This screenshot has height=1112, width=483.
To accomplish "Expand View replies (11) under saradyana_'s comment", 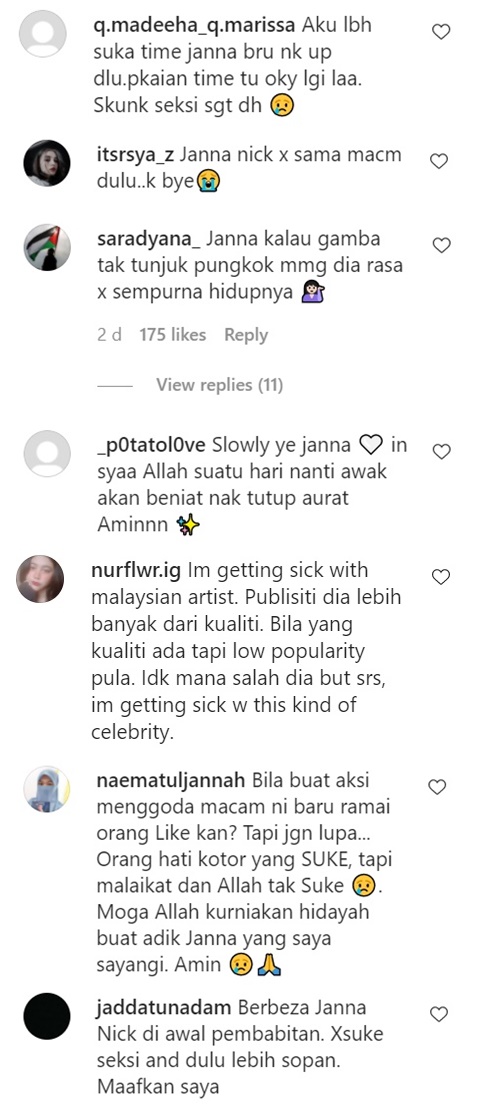I will [x=219, y=385].
